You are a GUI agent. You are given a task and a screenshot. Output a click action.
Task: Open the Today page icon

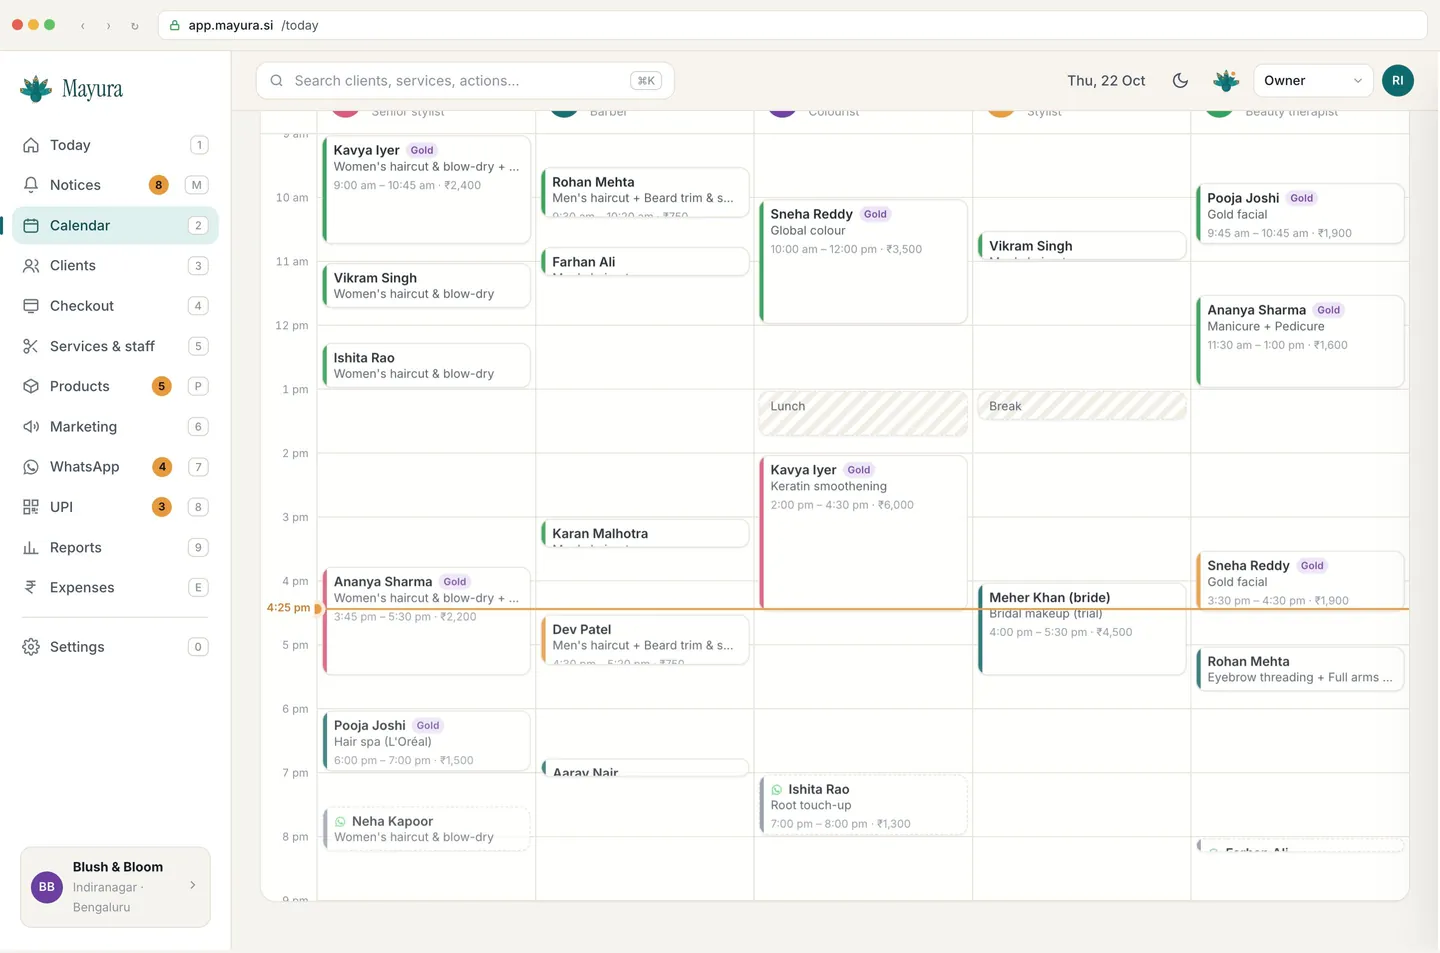[31, 145]
